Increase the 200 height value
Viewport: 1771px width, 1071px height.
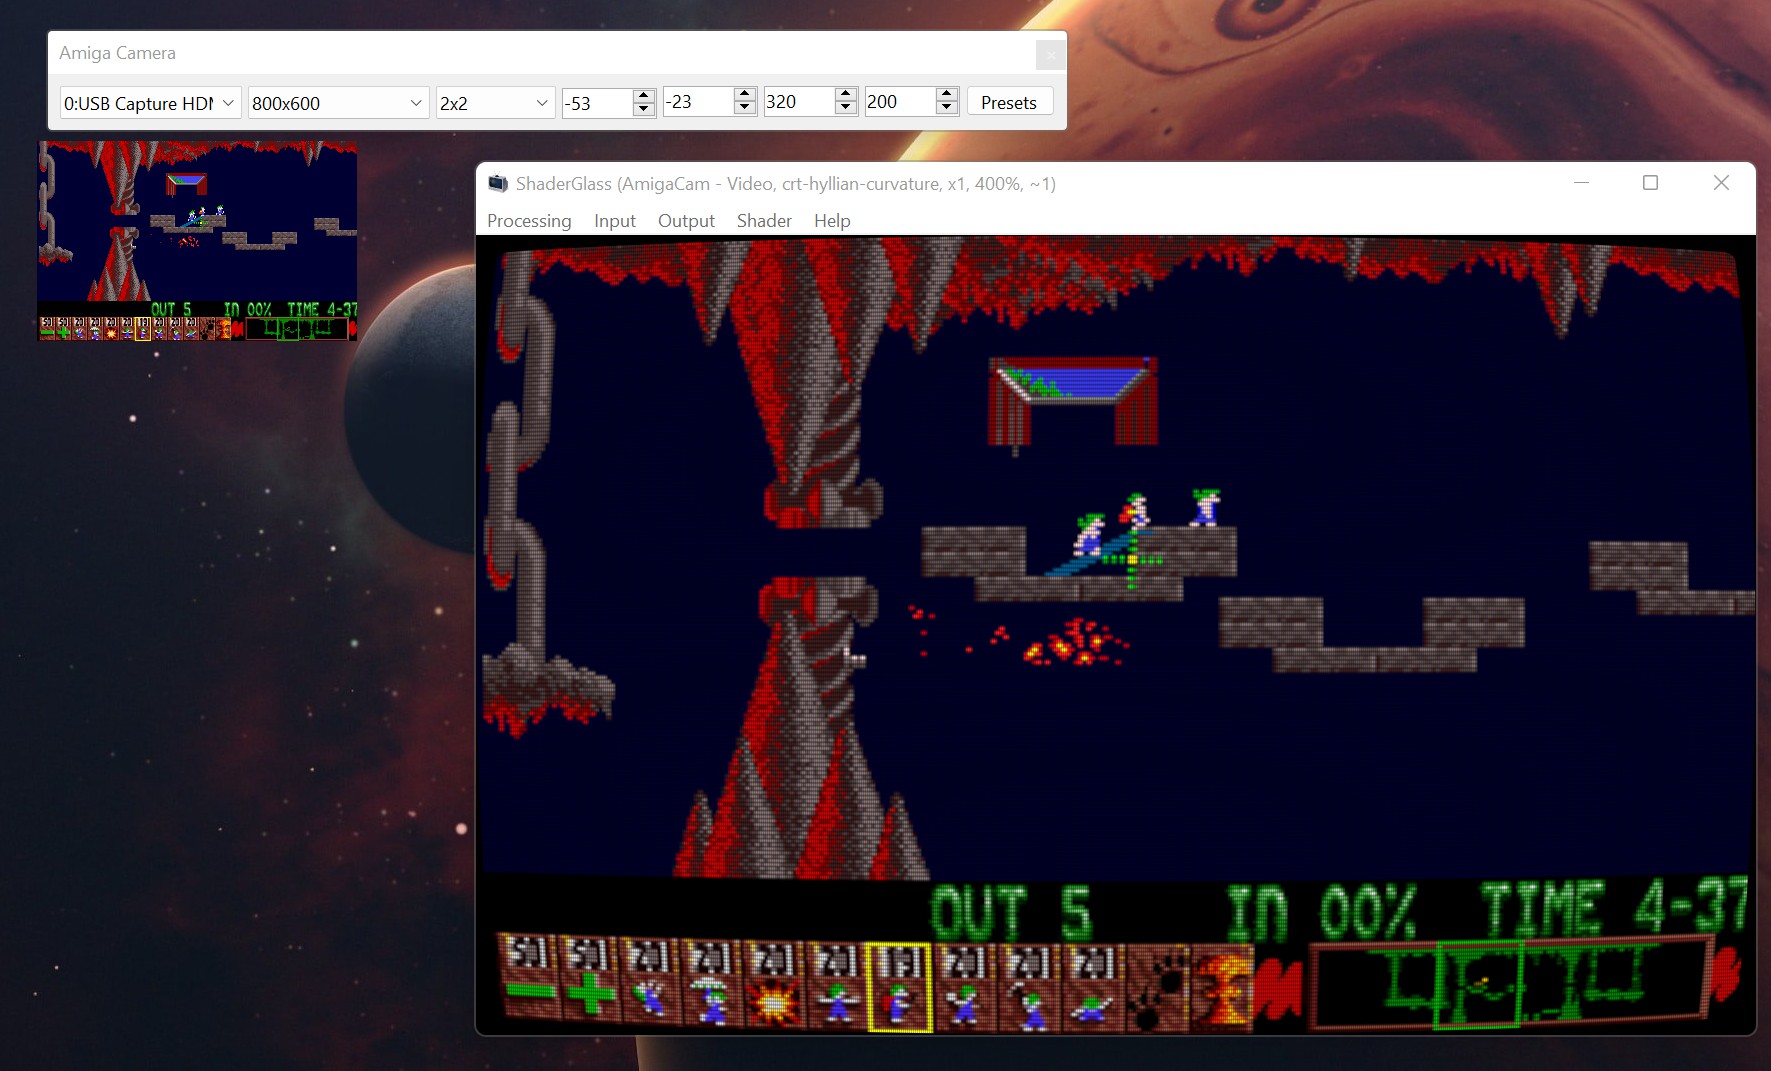coord(947,94)
